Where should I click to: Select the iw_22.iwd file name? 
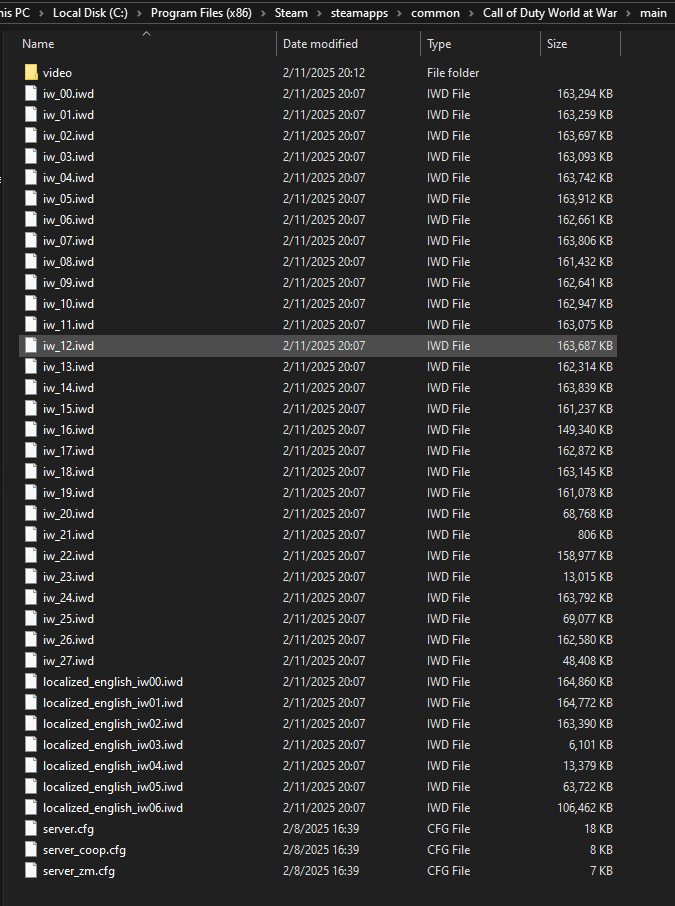(x=68, y=555)
